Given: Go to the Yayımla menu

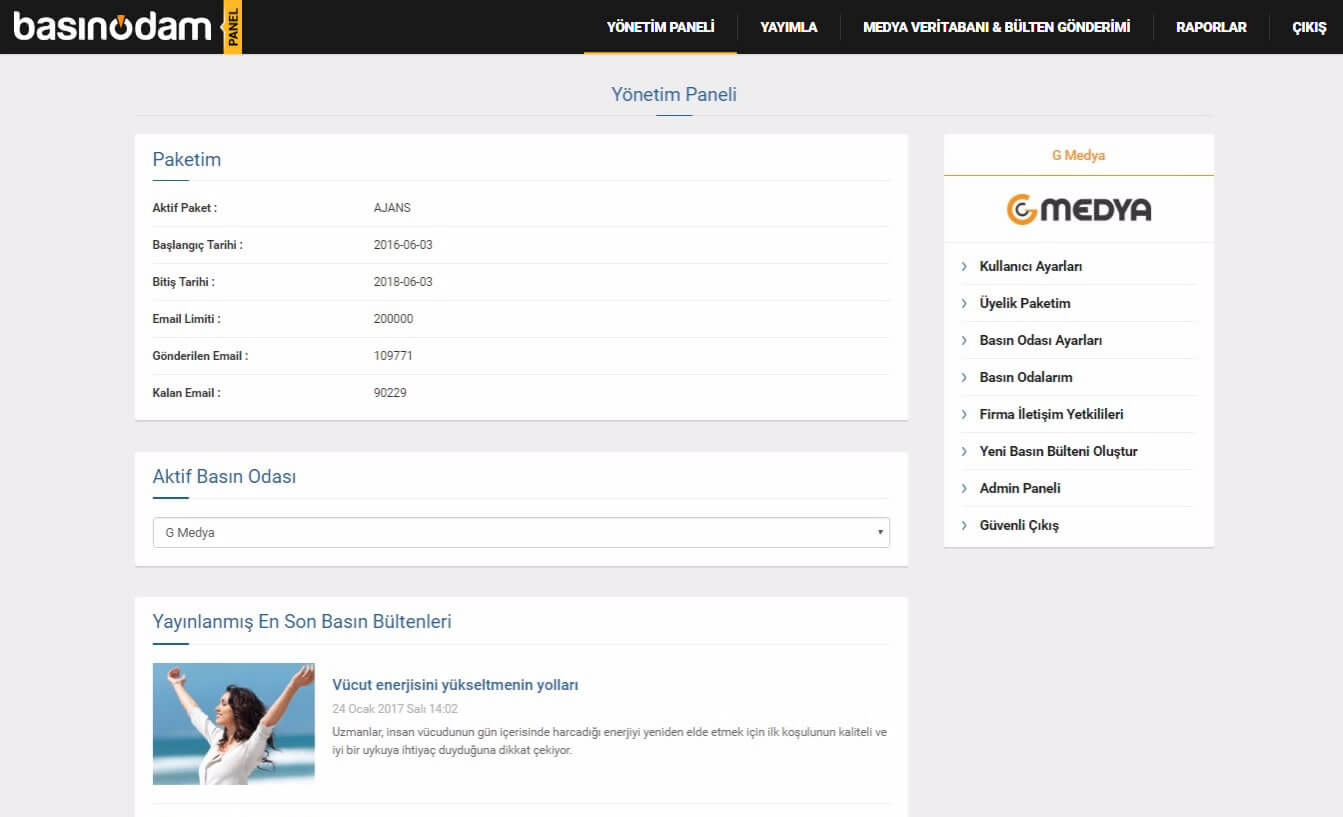Looking at the screenshot, I should [x=788, y=27].
